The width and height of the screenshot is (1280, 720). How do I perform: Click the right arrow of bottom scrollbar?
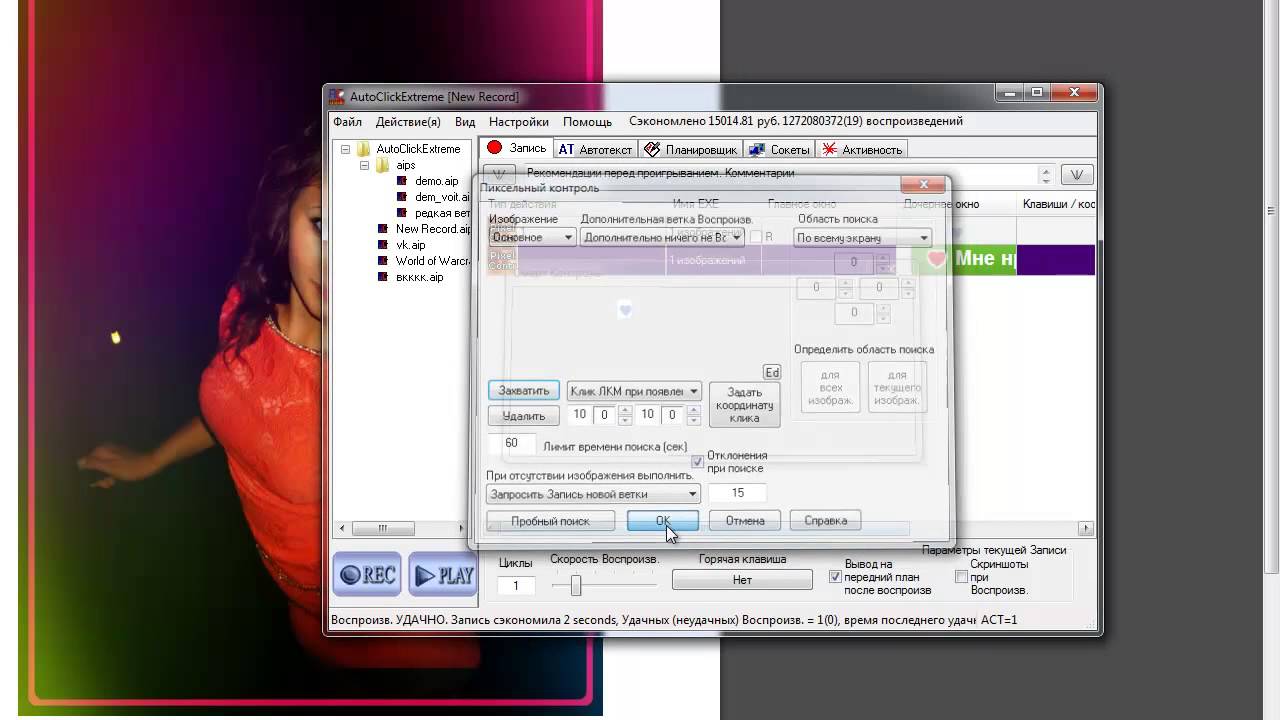tap(1085, 529)
